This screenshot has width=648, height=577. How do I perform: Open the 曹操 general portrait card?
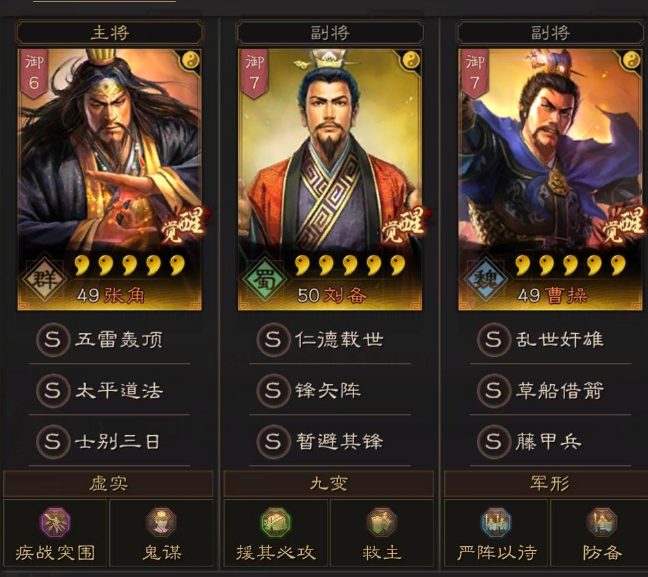click(550, 179)
